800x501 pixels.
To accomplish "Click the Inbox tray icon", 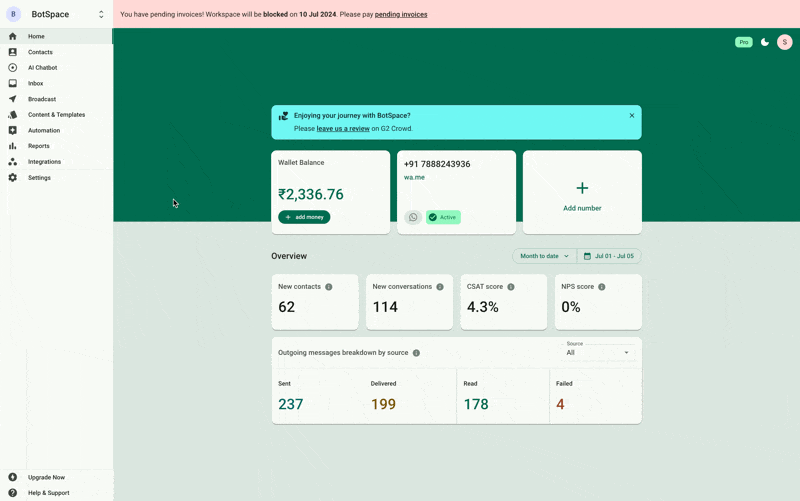I will [13, 83].
